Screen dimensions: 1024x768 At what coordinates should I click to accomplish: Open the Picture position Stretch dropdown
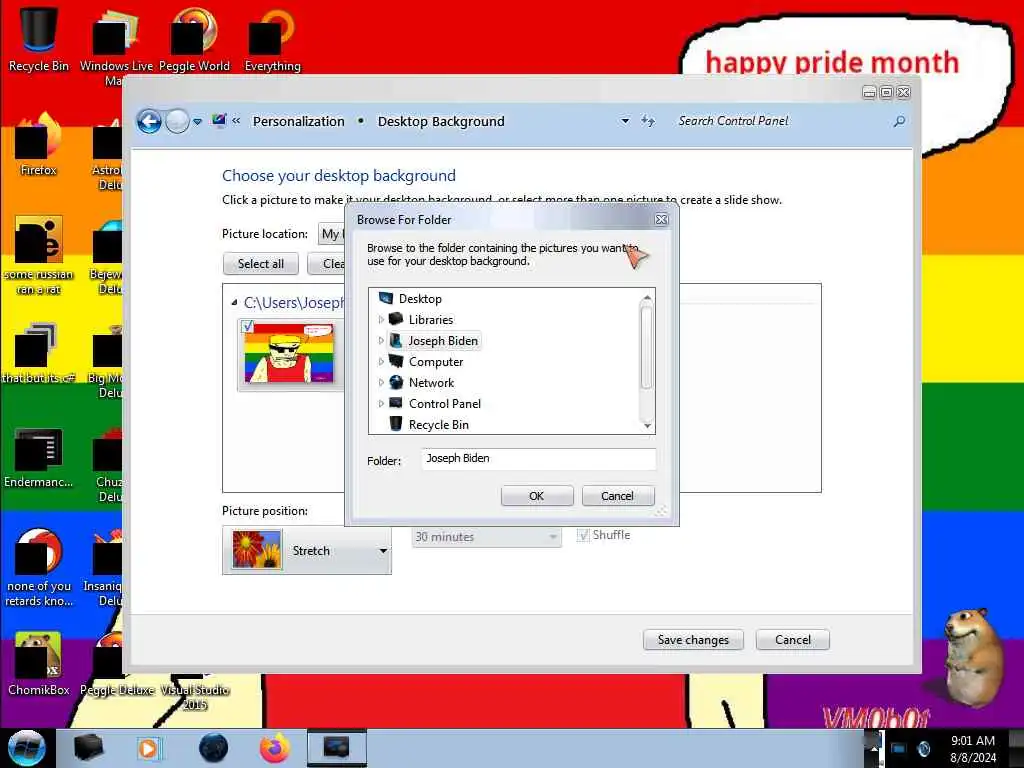[307, 551]
